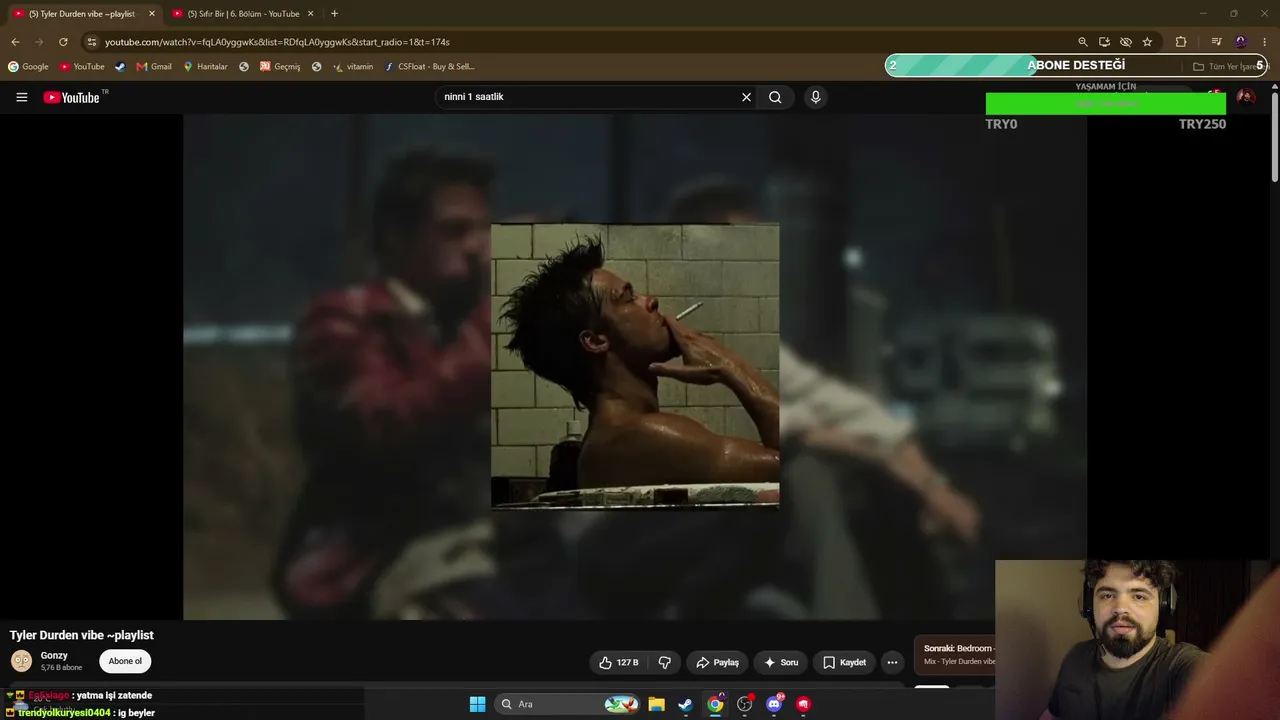Open OBS Studio from the taskbar
This screenshot has width=1280, height=720.
pos(744,704)
